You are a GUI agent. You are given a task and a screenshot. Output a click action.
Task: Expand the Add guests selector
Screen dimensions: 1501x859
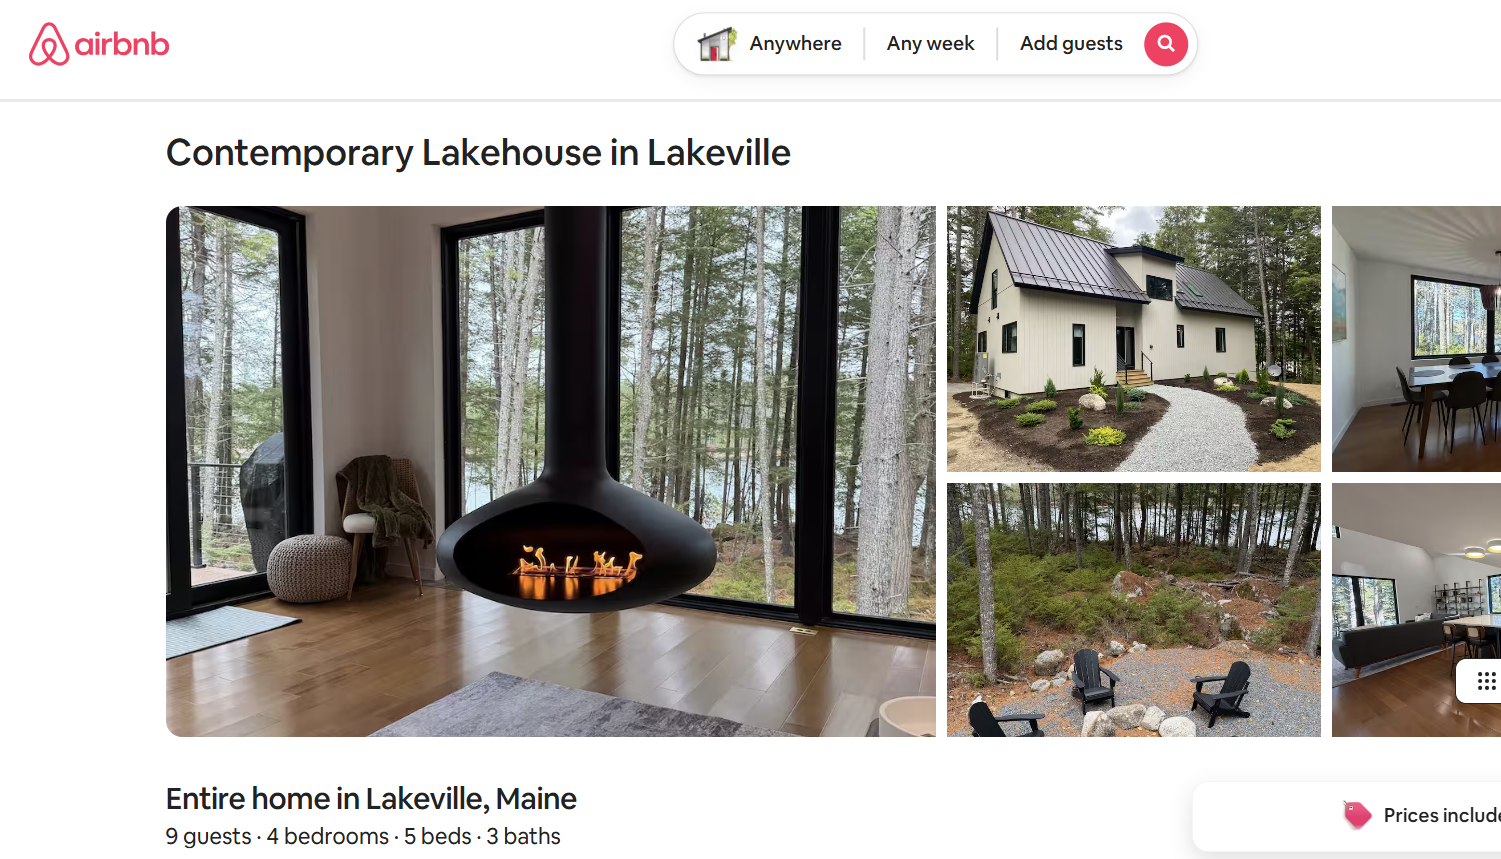(1071, 44)
